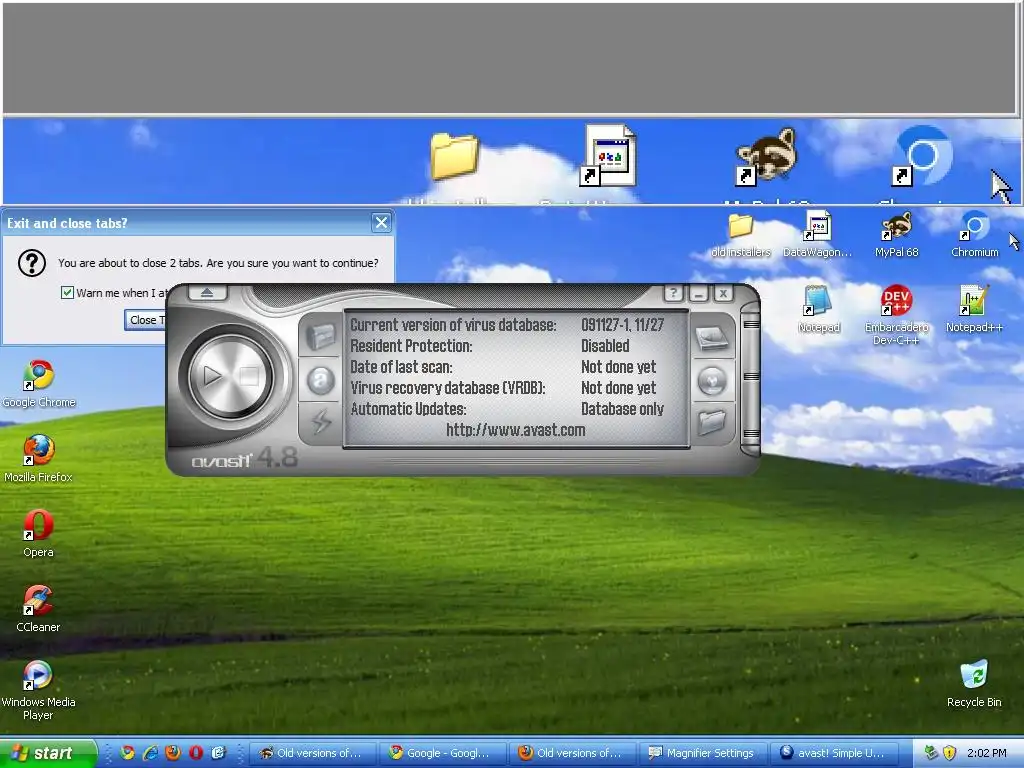Open Resident Protection lightning icon in avast!

coord(321,421)
